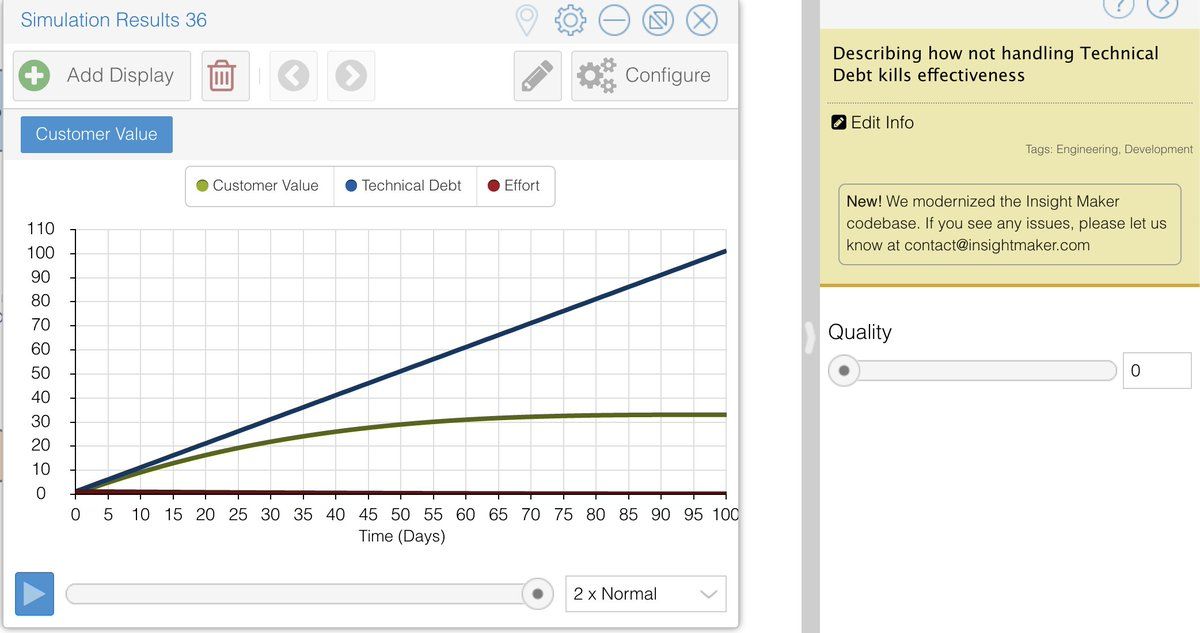This screenshot has height=633, width=1200.
Task: Select the Customer Value display tab
Action: pos(96,135)
